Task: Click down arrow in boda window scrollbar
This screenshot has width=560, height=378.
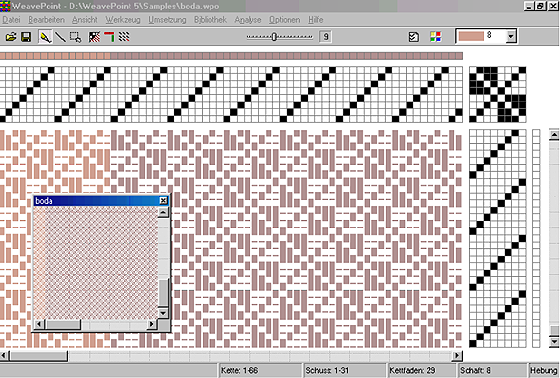Action: (x=163, y=313)
